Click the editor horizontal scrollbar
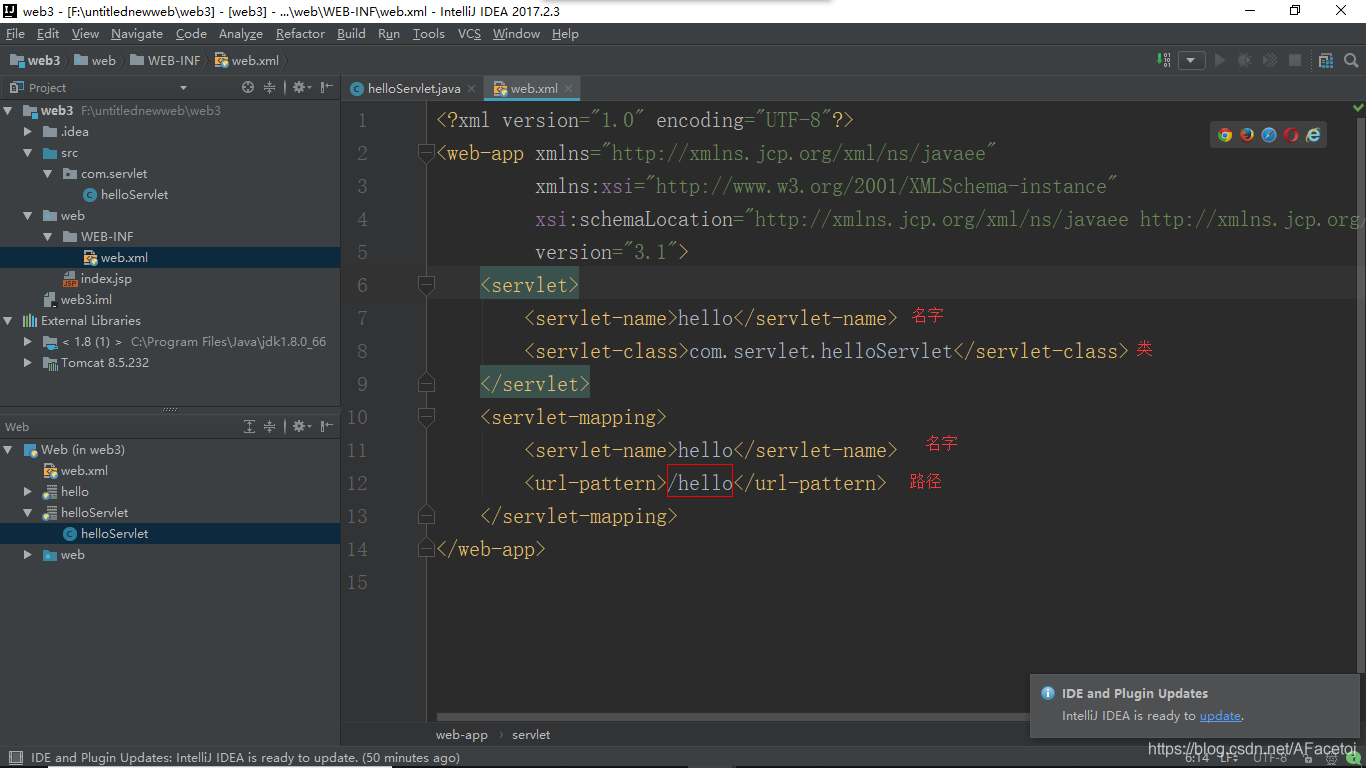The image size is (1366, 768). click(x=735, y=717)
